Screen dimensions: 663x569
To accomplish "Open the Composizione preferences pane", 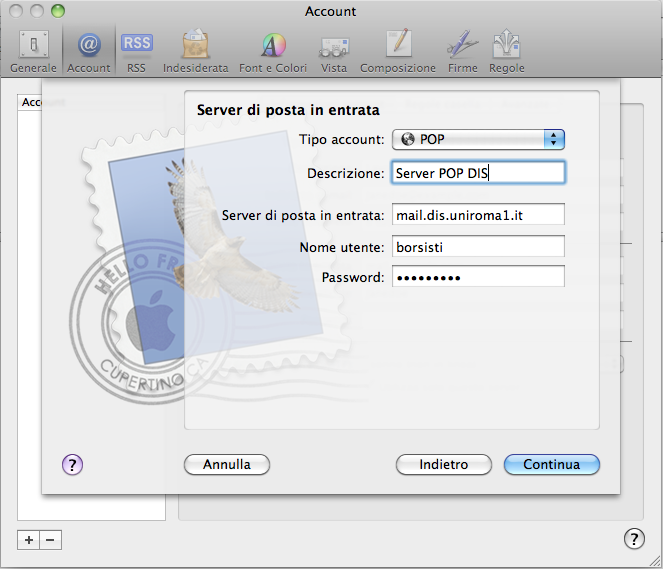I will click(x=398, y=50).
